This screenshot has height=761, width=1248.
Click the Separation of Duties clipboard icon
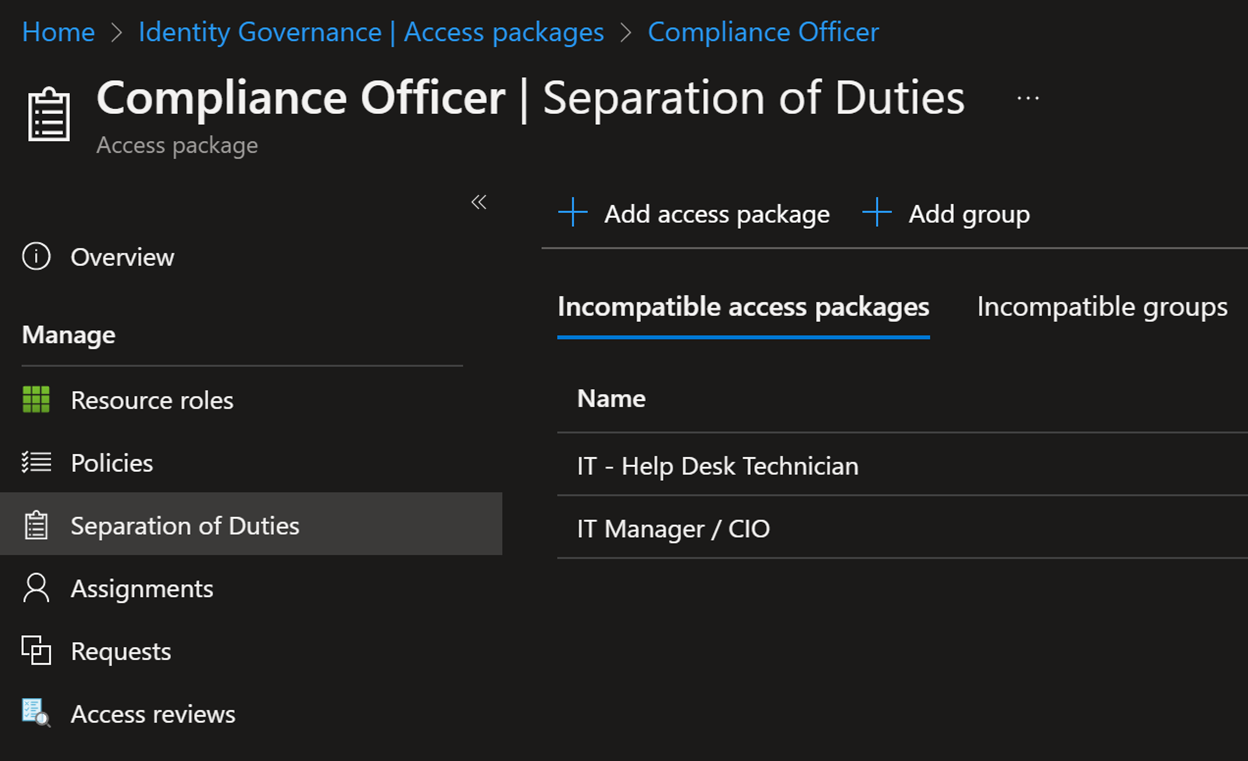click(x=37, y=523)
